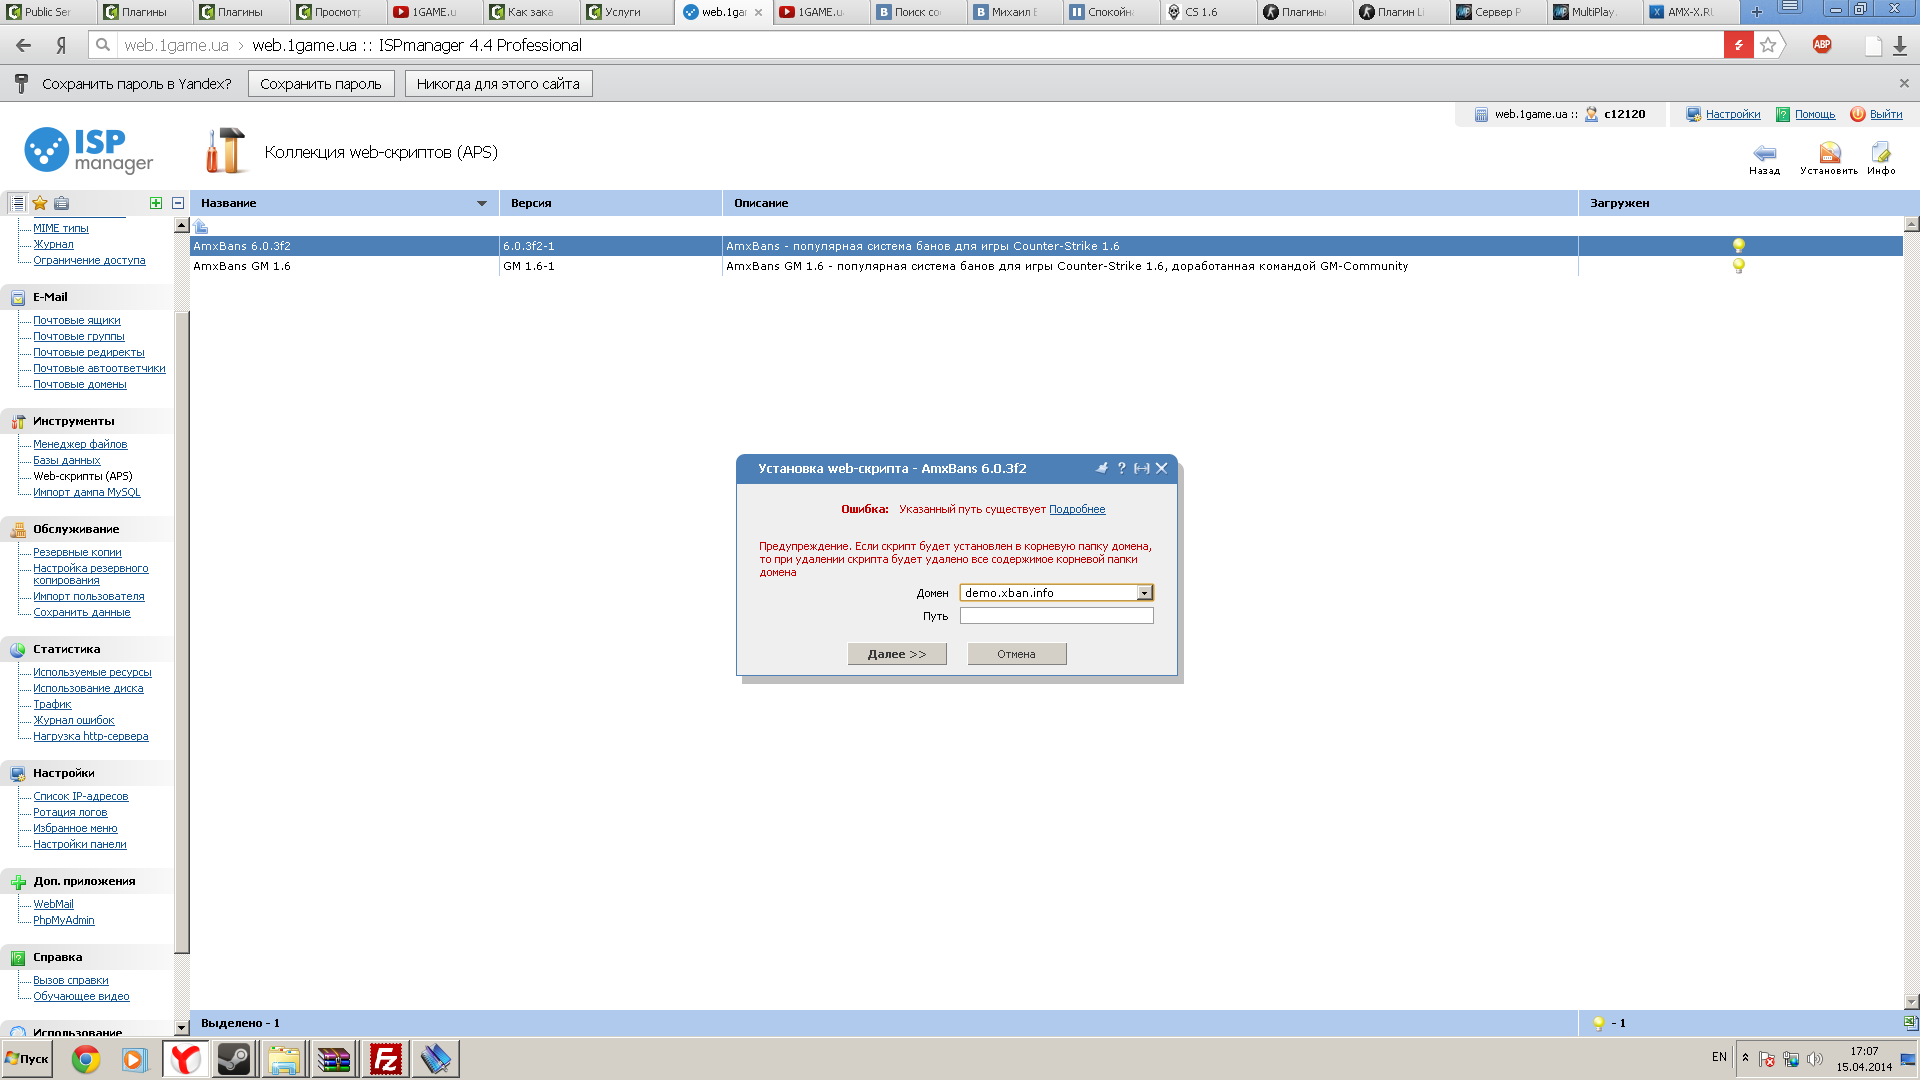Select the AmxBans GM 1.6 row
The width and height of the screenshot is (1920, 1080).
[1046, 266]
